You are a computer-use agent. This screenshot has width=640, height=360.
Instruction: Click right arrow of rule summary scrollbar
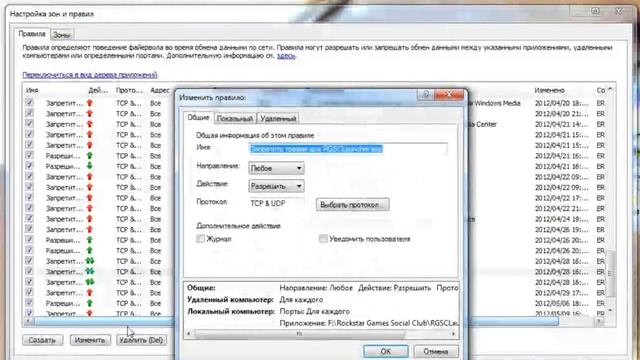(x=453, y=334)
